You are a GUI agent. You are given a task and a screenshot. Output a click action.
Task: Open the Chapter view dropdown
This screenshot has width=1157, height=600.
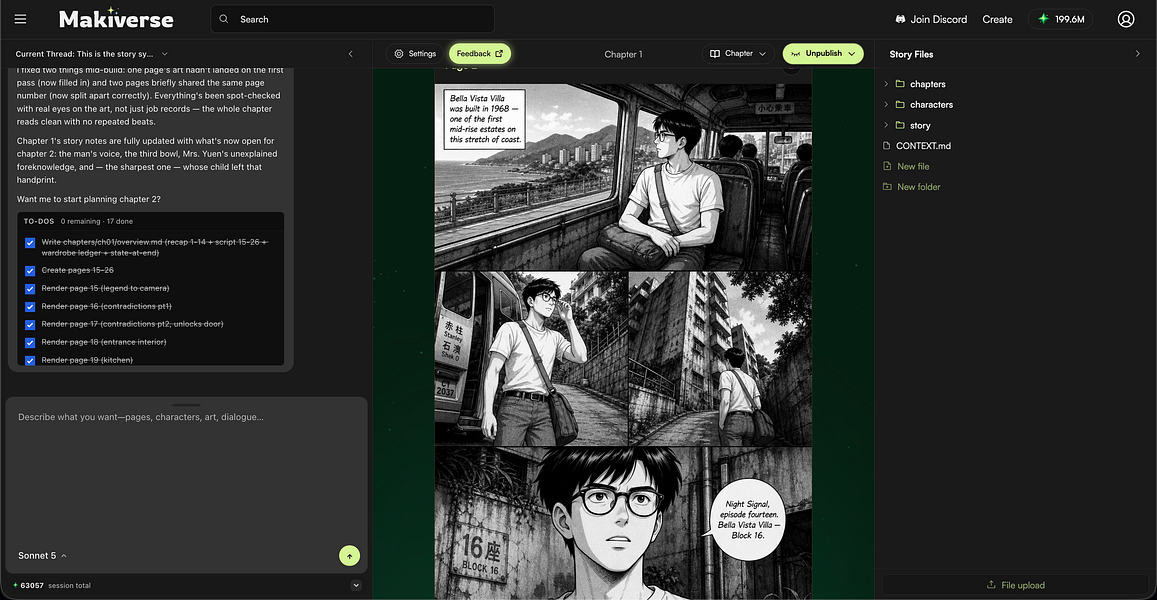[738, 54]
